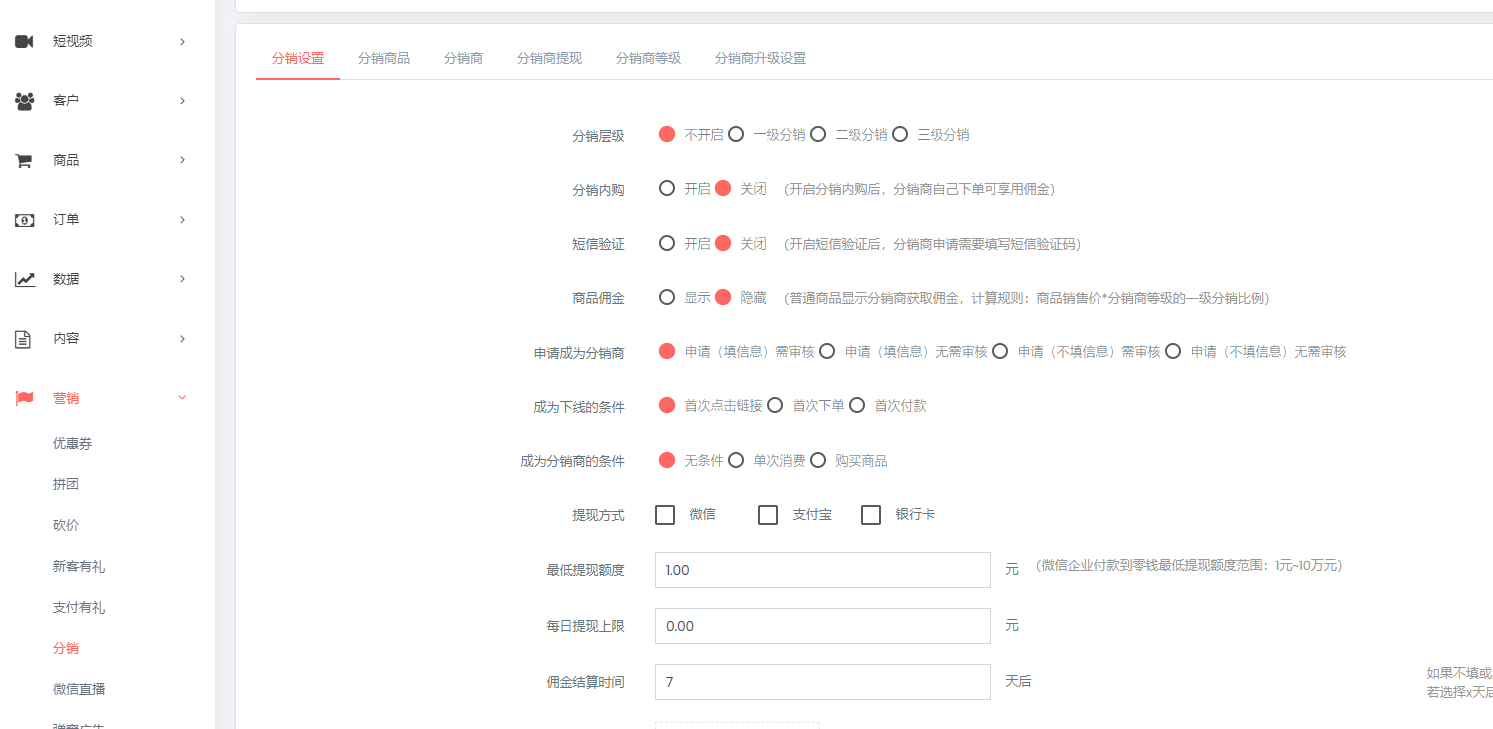Screen dimensions: 1493x729
Task: Select 一级分销 radio button for 分销层级
Action: 736,134
